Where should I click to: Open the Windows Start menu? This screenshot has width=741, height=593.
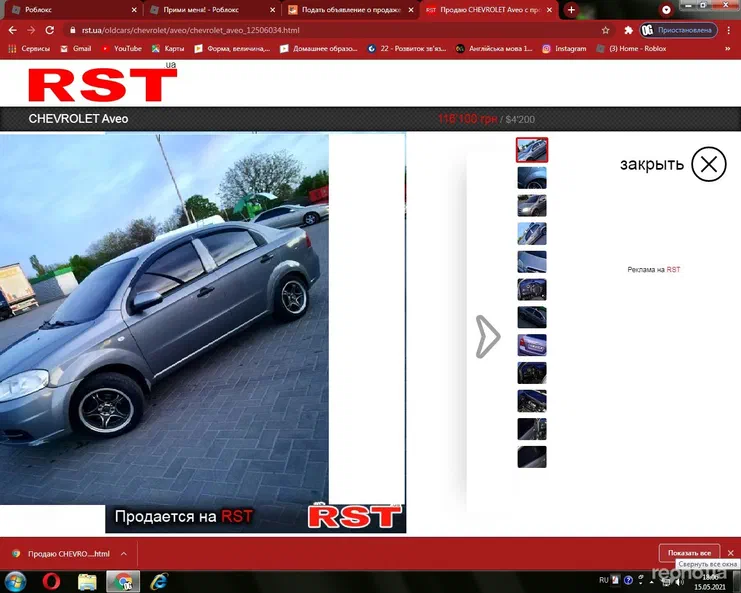[15, 582]
